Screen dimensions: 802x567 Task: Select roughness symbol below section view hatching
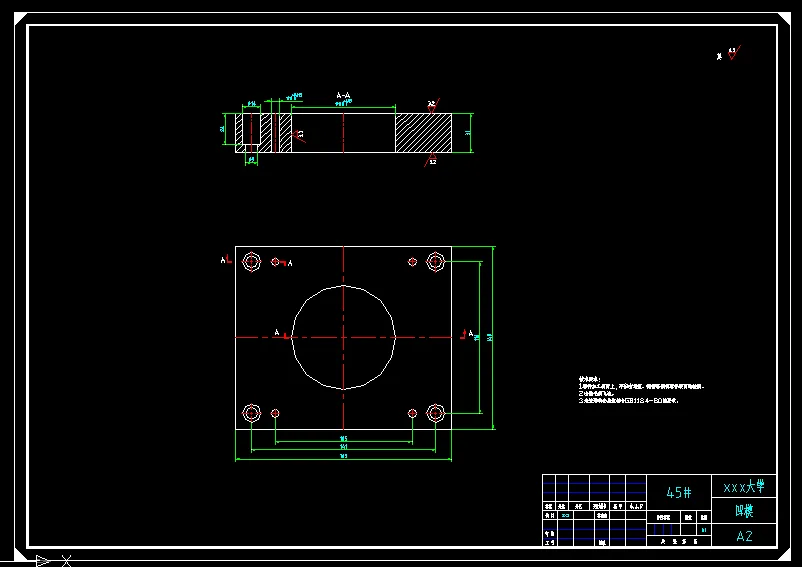[x=431, y=160]
